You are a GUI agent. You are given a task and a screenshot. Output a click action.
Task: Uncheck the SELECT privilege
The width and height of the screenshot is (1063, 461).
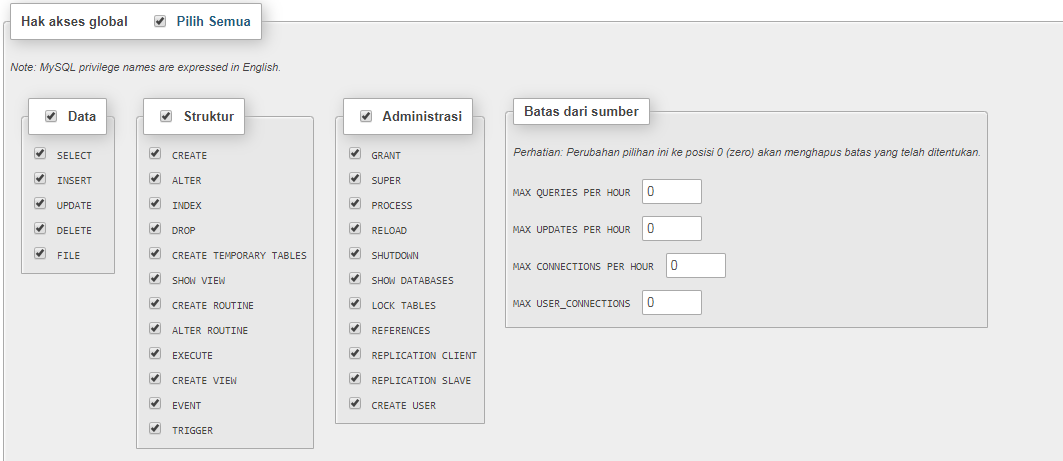40,154
